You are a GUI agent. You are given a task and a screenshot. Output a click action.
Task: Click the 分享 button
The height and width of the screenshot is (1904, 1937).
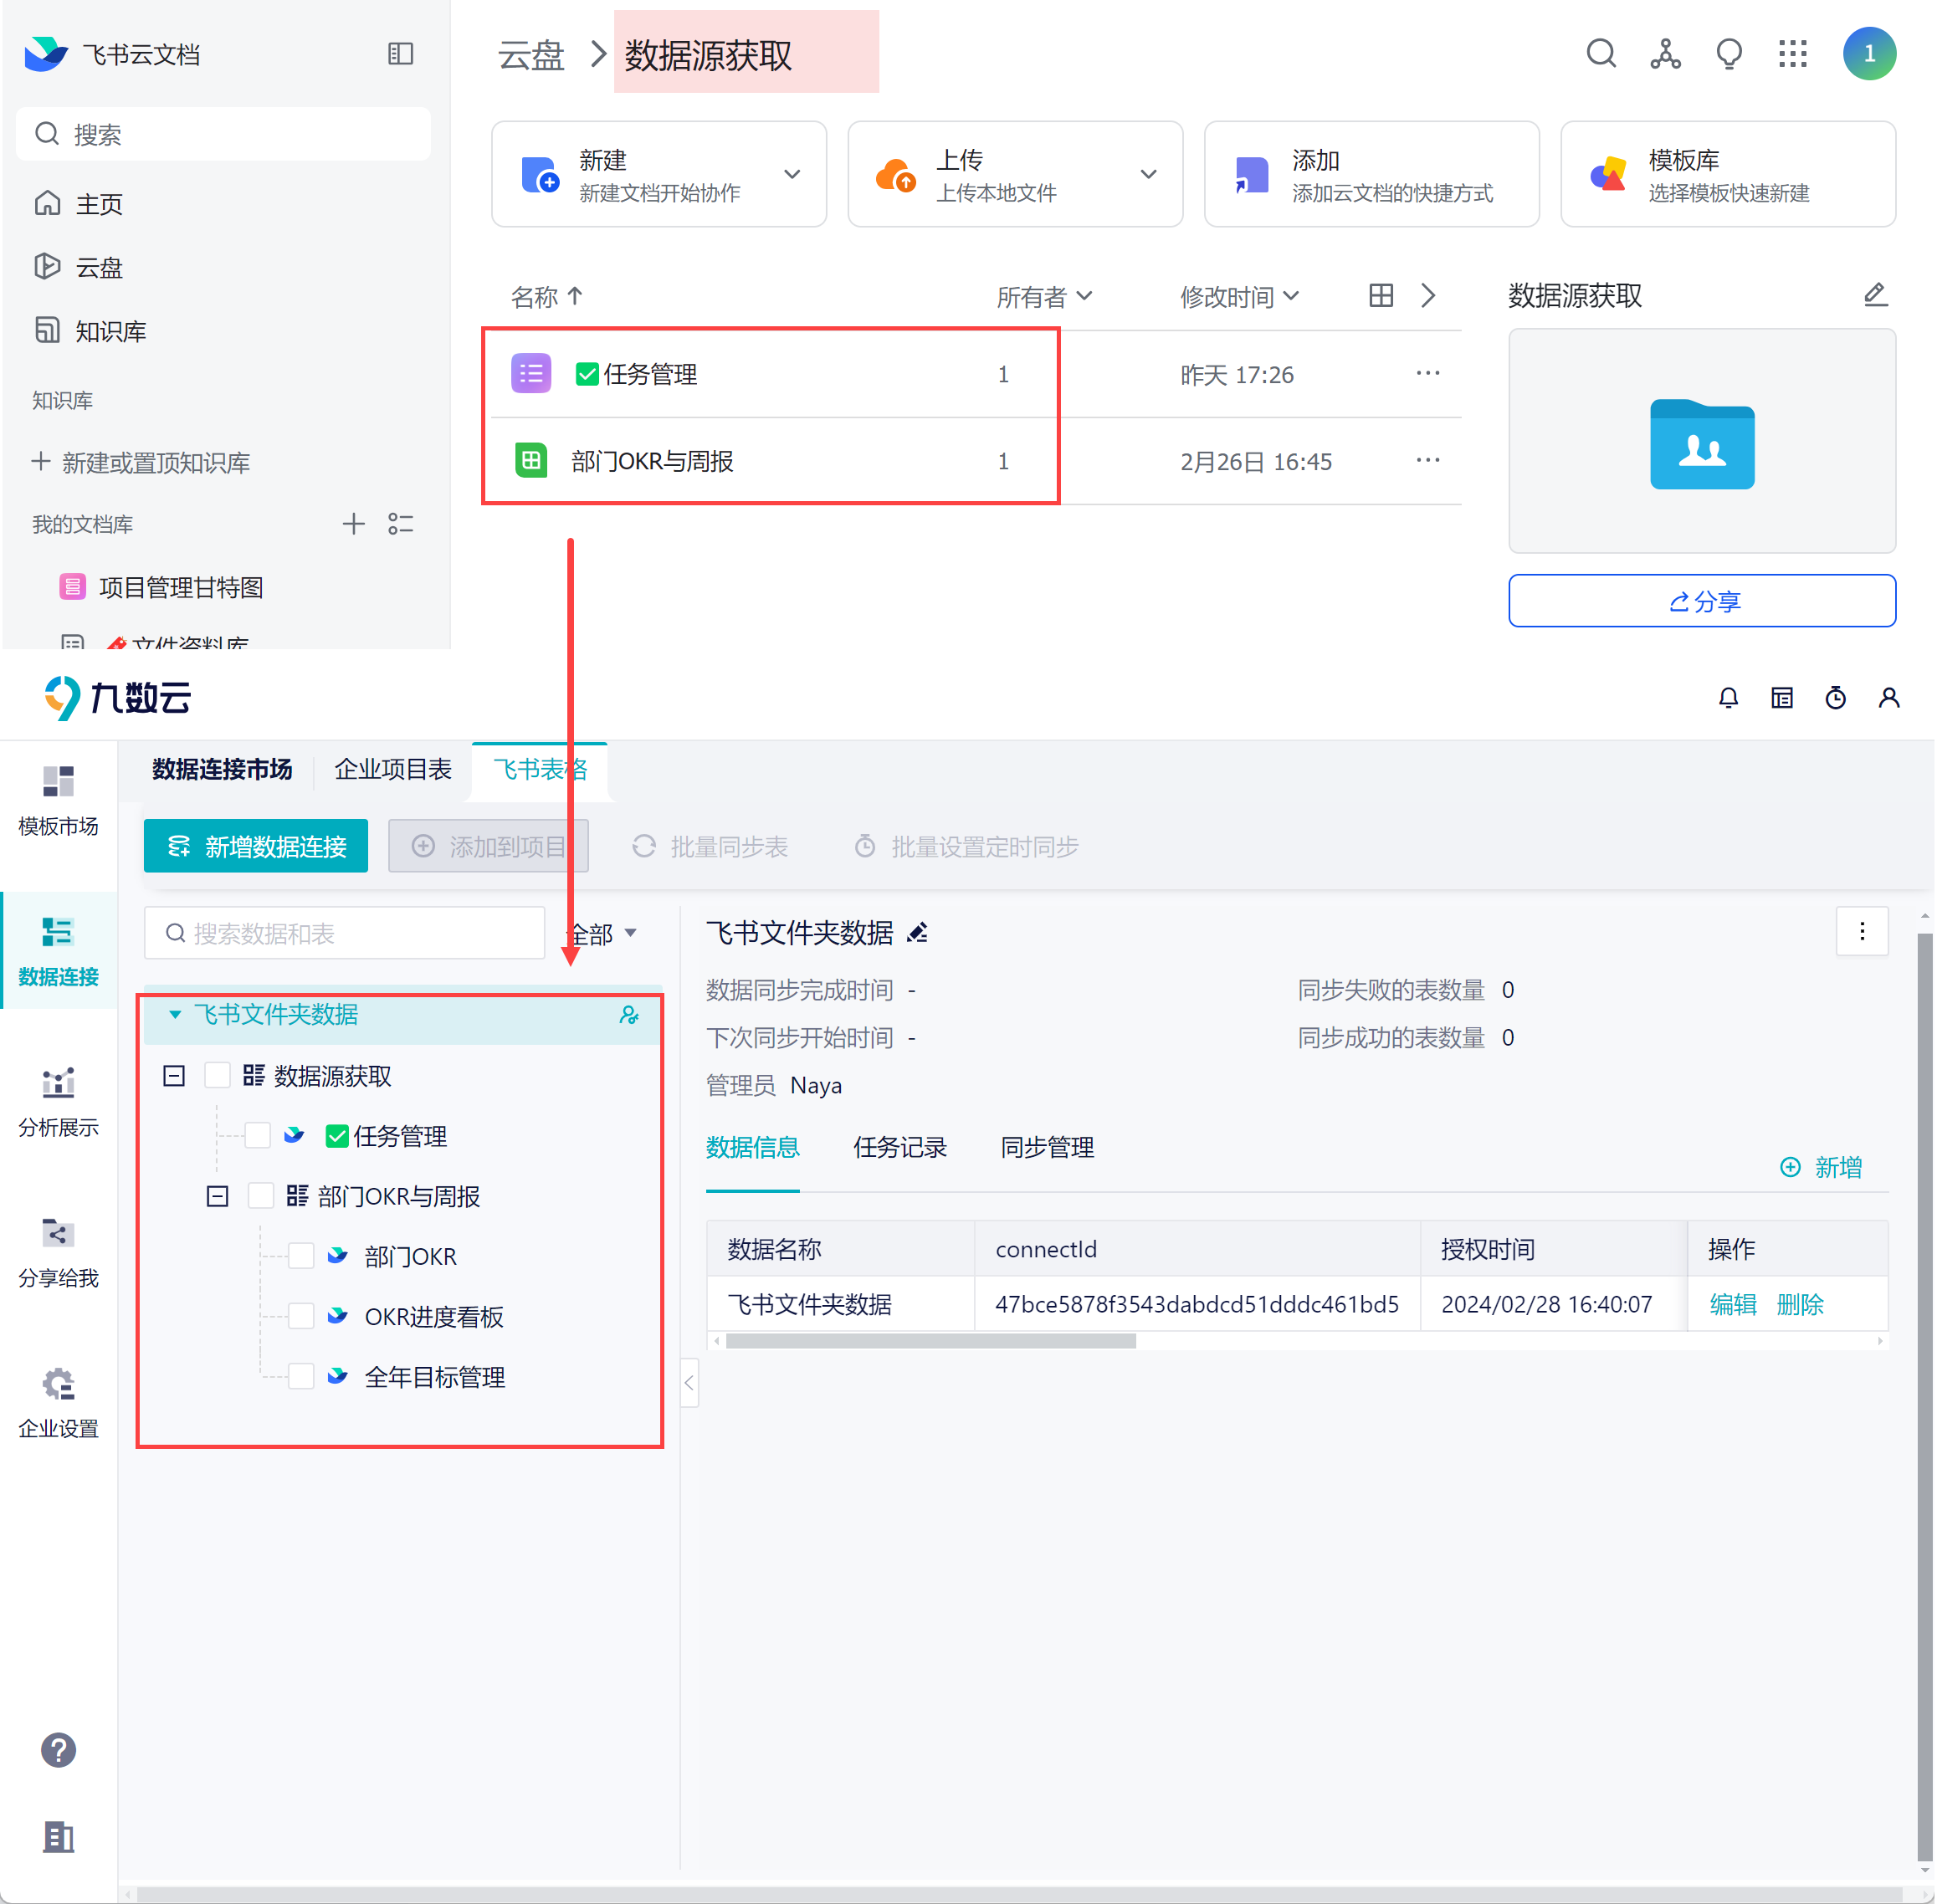click(x=1701, y=601)
